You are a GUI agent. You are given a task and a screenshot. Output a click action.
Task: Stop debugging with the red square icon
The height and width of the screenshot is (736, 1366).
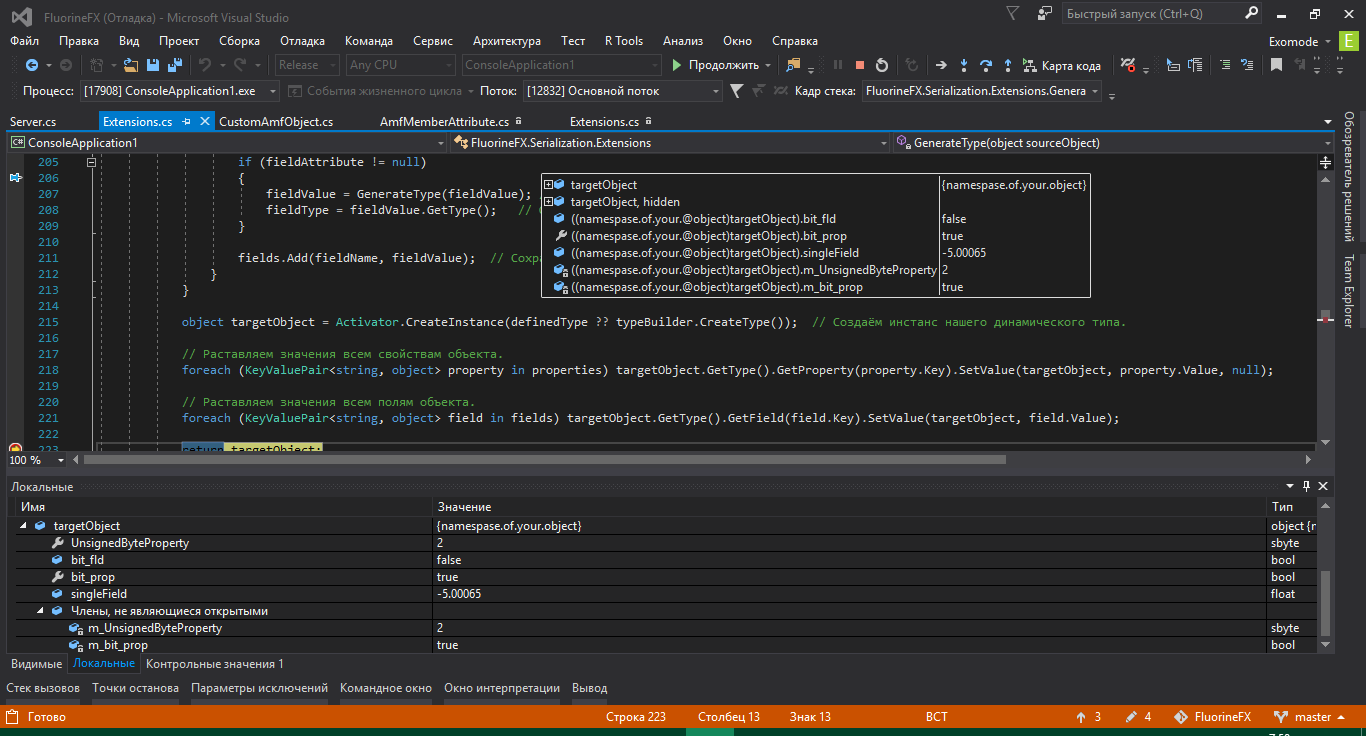click(860, 65)
